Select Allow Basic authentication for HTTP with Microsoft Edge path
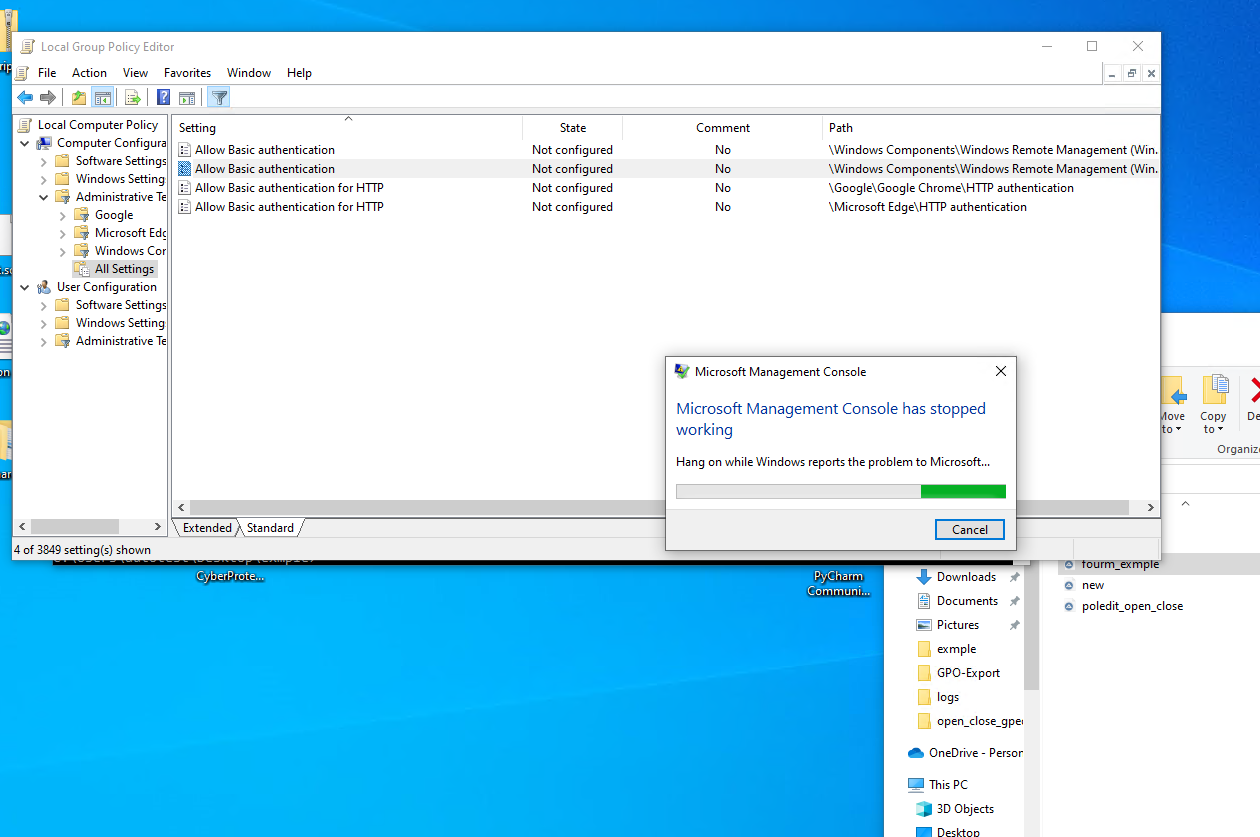The height and width of the screenshot is (837, 1260). pyautogui.click(x=665, y=207)
